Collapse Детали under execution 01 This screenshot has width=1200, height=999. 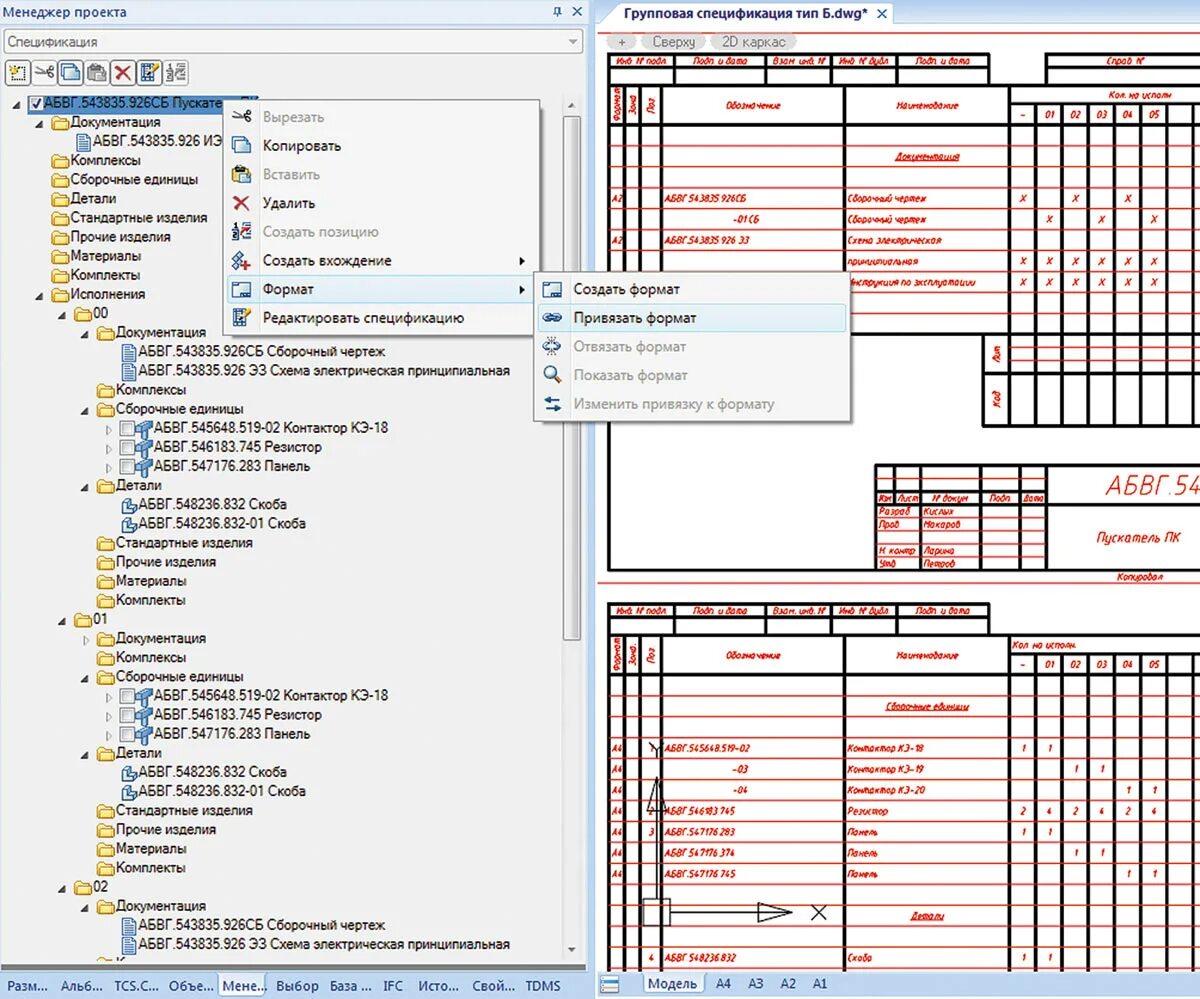87,753
